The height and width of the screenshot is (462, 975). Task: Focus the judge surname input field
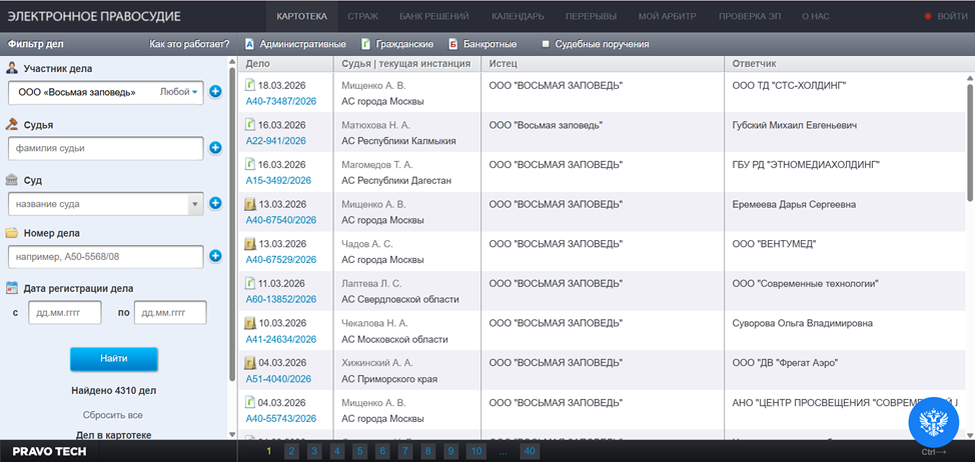(x=106, y=148)
